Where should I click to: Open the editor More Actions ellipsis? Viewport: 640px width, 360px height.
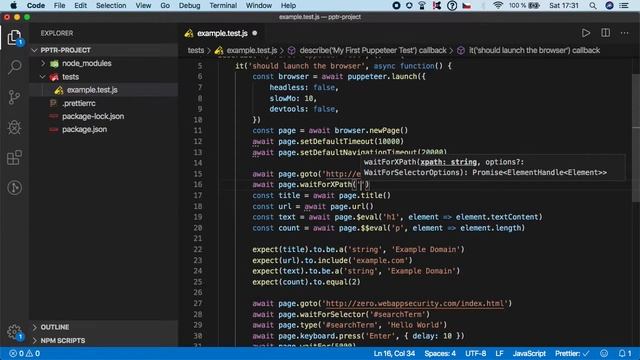tap(625, 33)
